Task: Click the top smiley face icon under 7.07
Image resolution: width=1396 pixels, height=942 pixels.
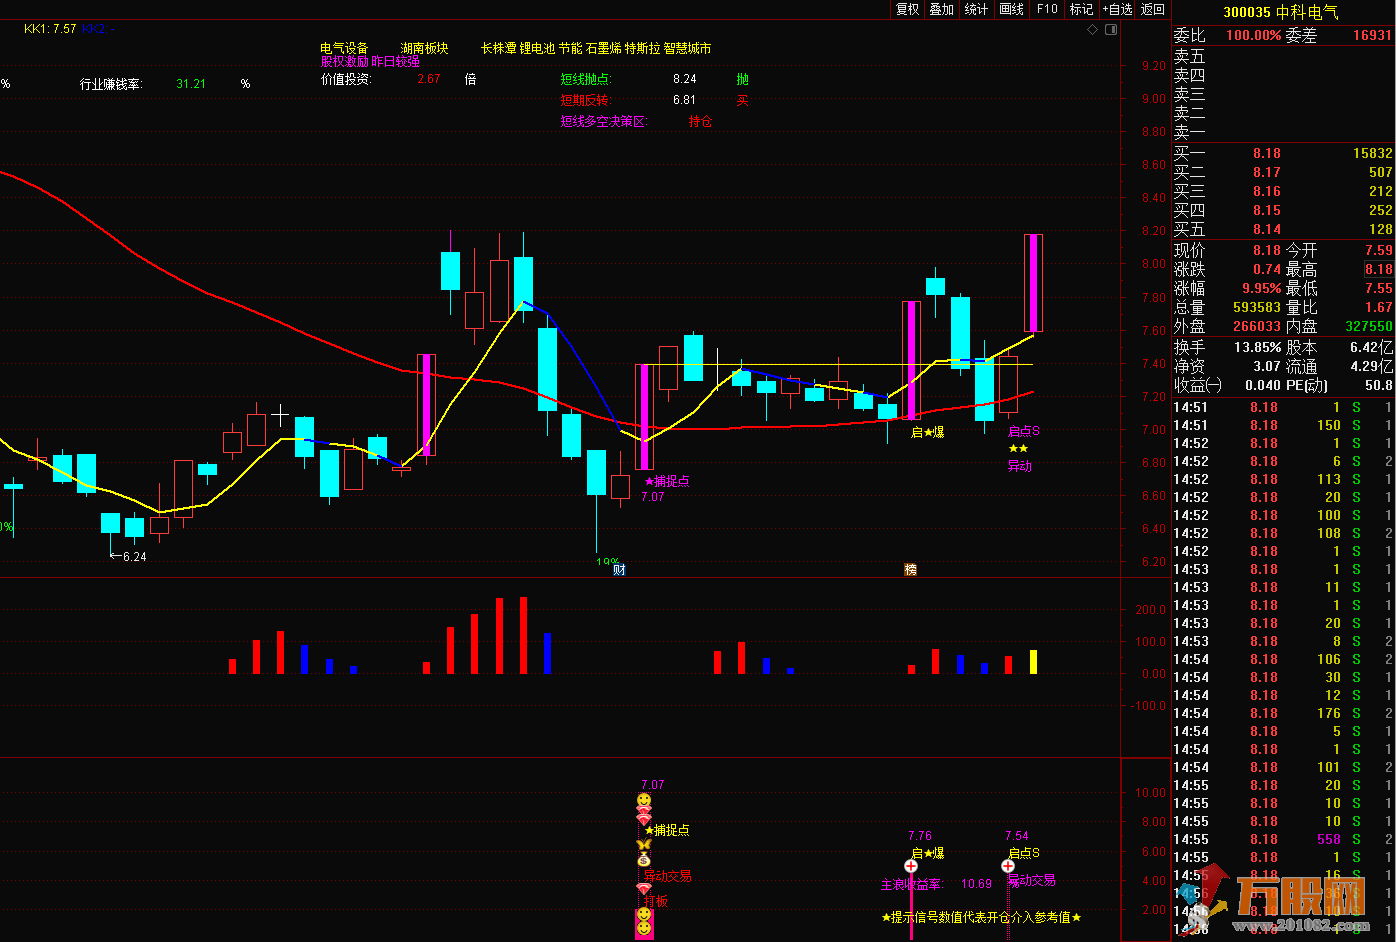Action: (x=644, y=800)
